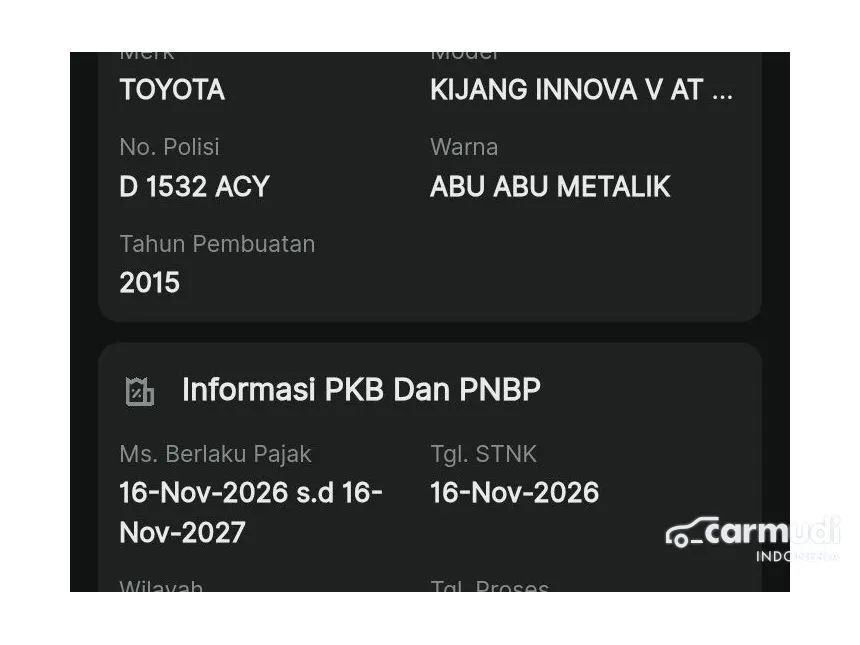This screenshot has width=860, height=645.
Task: Select the Informasi PKB Dan PNBP heading
Action: coord(361,390)
